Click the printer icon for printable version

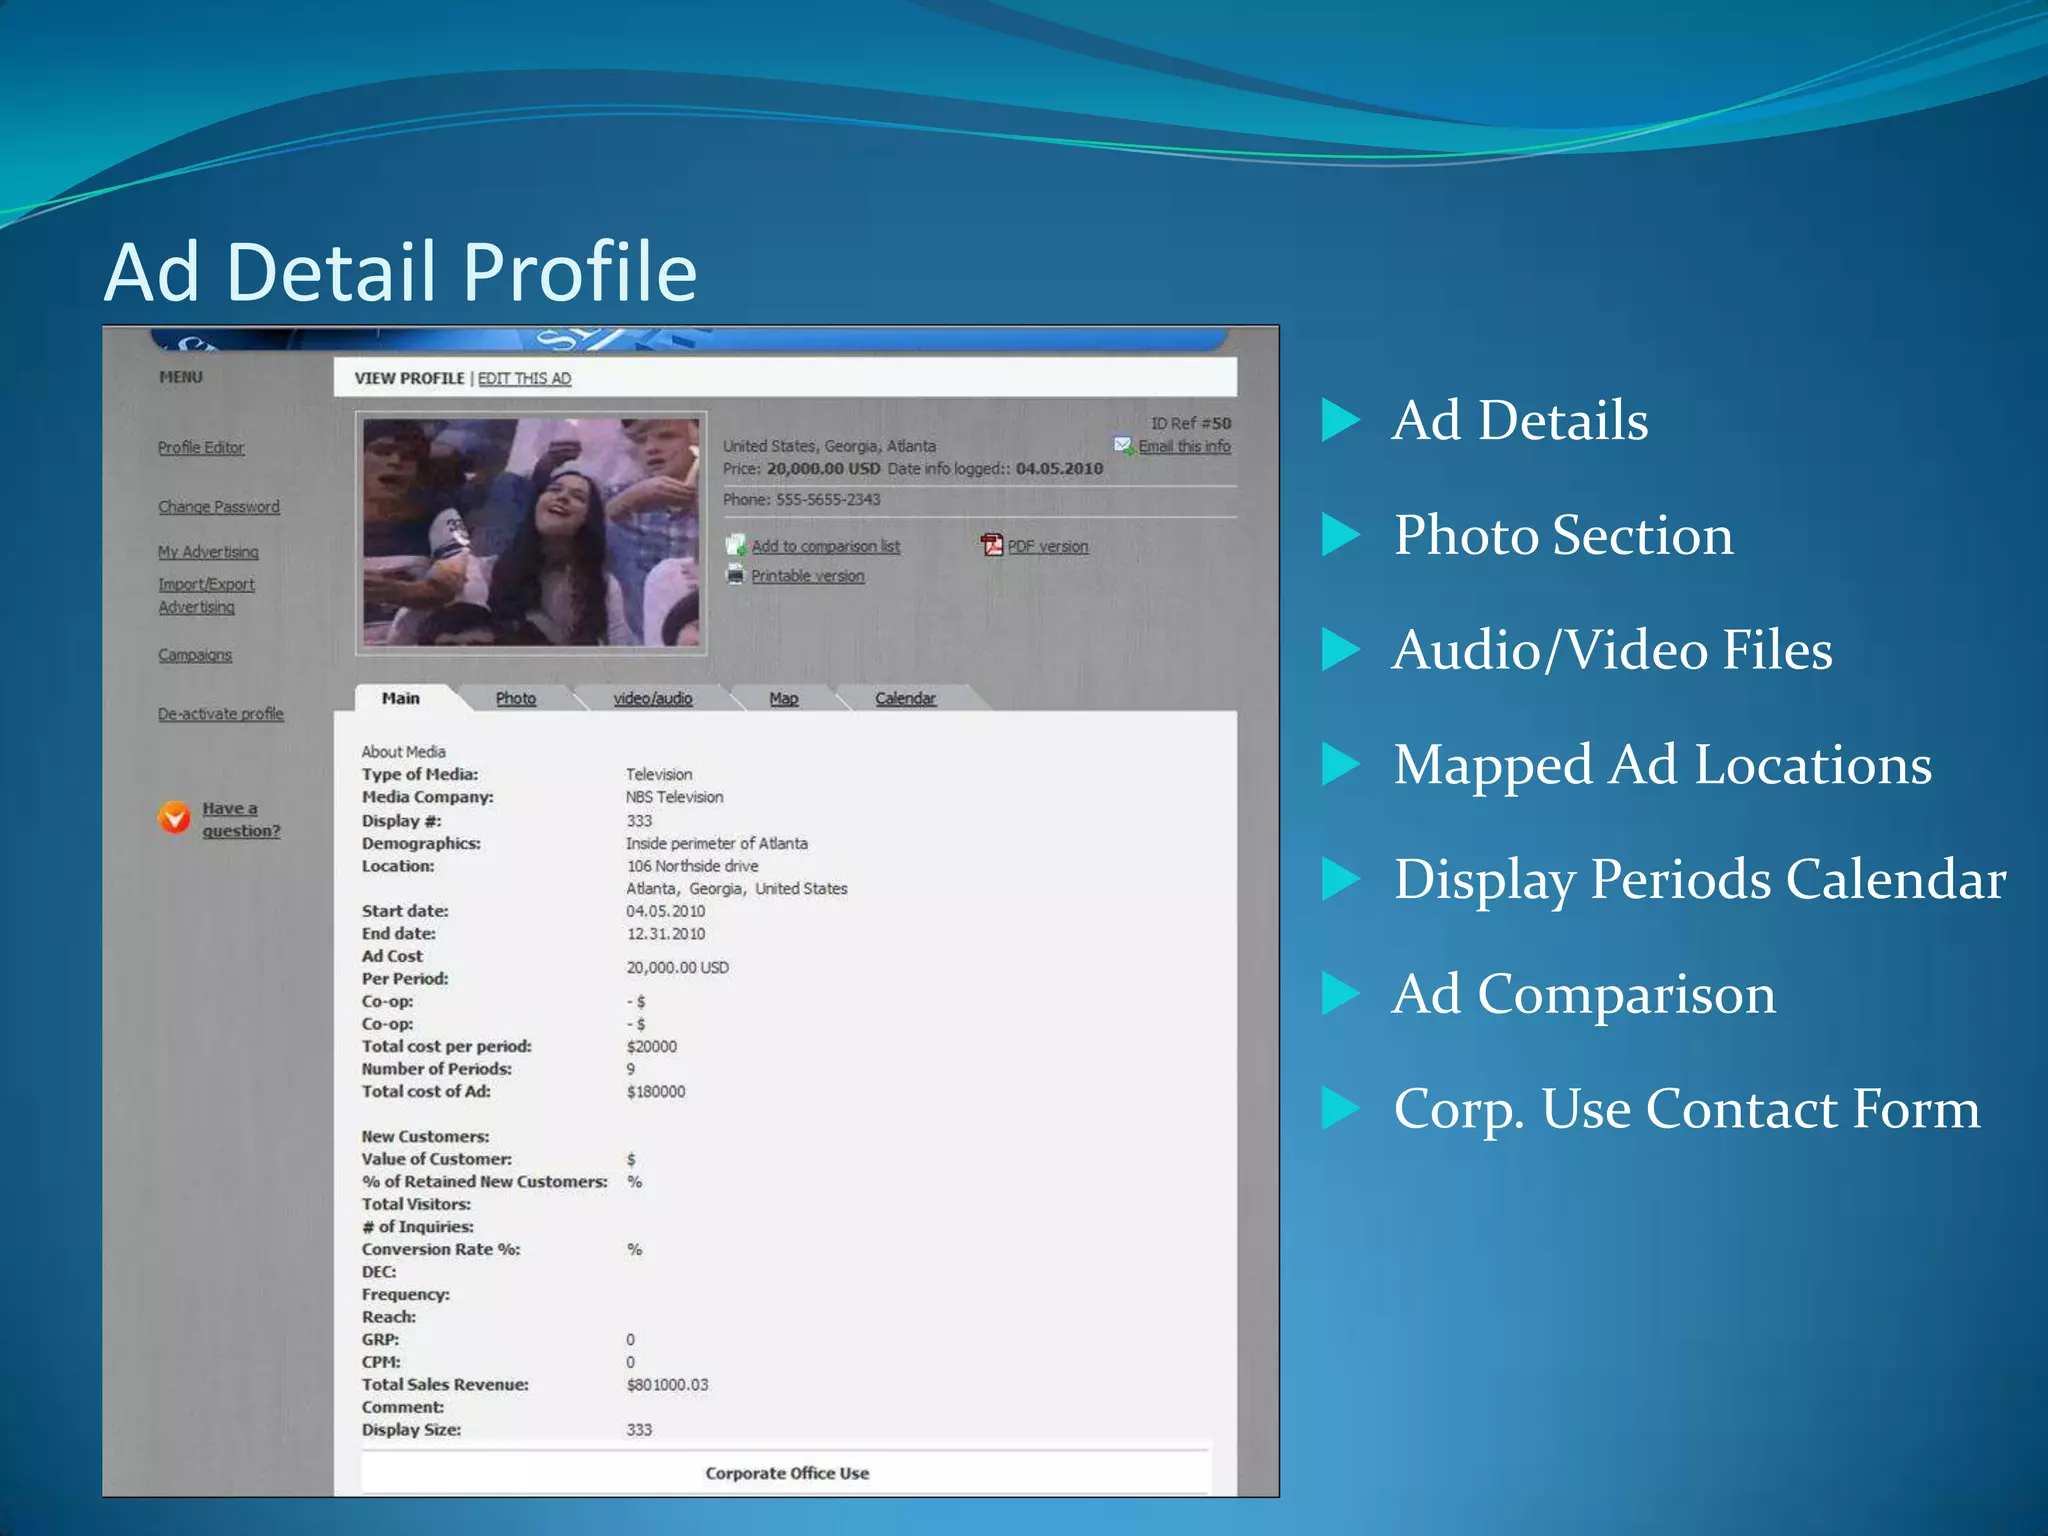[x=736, y=575]
